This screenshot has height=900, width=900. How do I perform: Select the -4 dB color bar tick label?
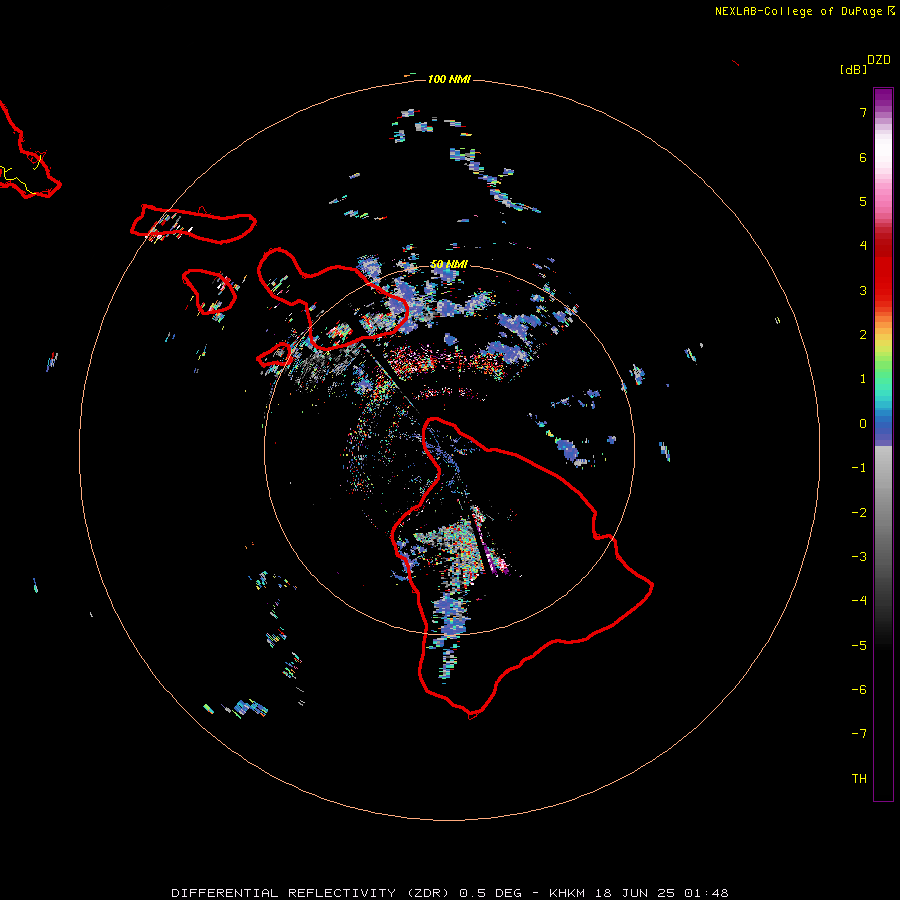pos(859,601)
